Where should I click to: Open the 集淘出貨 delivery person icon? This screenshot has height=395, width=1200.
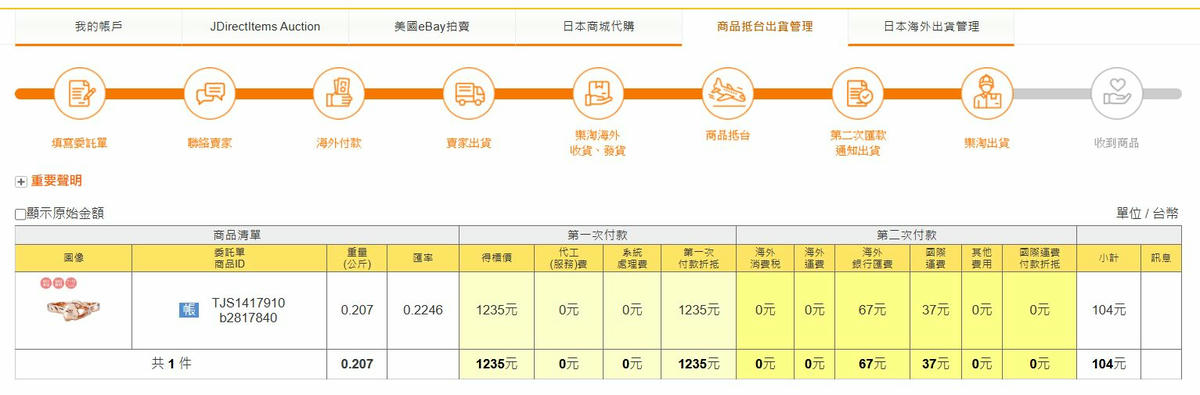pos(987,93)
